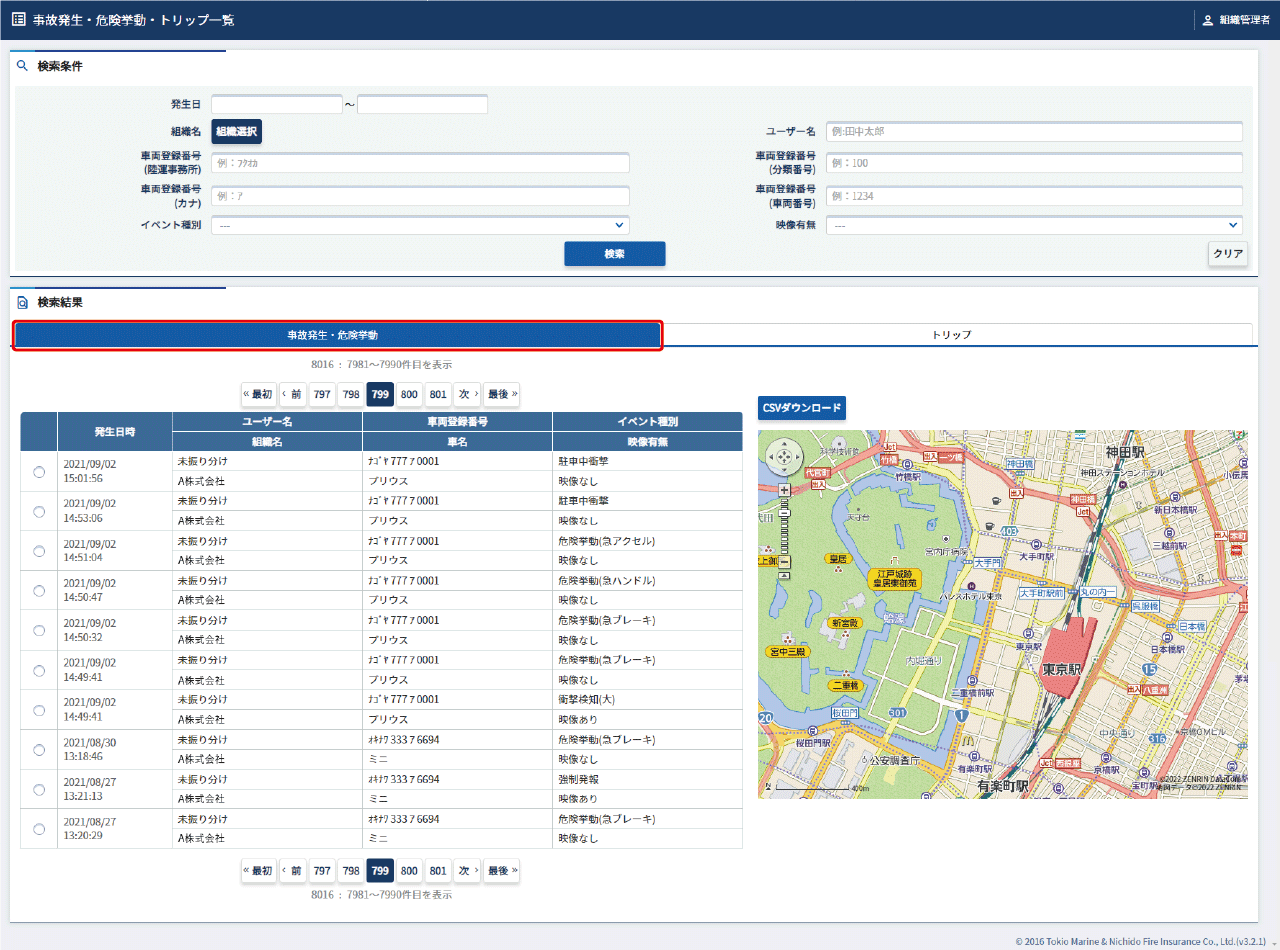Pan the map left with the compass arrow
Screen dimensions: 1280x950
(772, 459)
